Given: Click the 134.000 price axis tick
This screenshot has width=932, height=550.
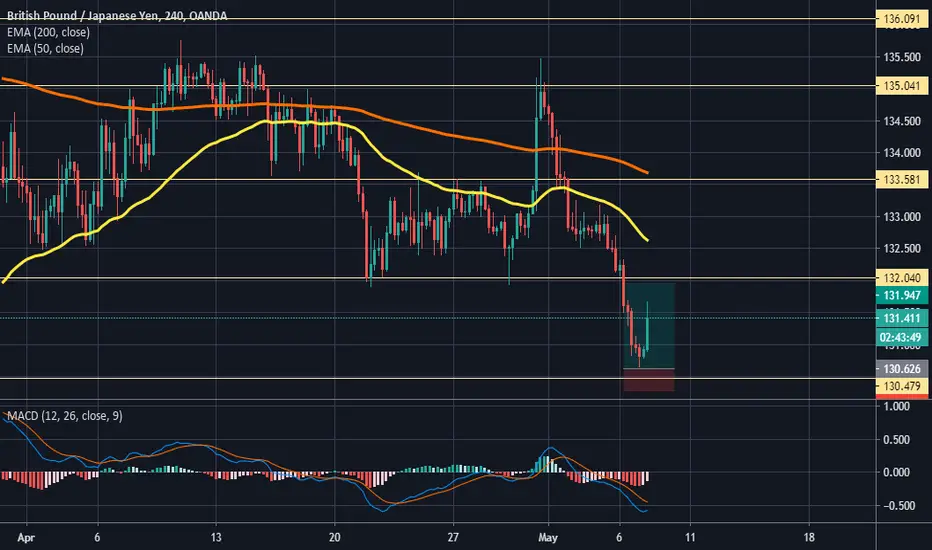Looking at the screenshot, I should pyautogui.click(x=902, y=153).
